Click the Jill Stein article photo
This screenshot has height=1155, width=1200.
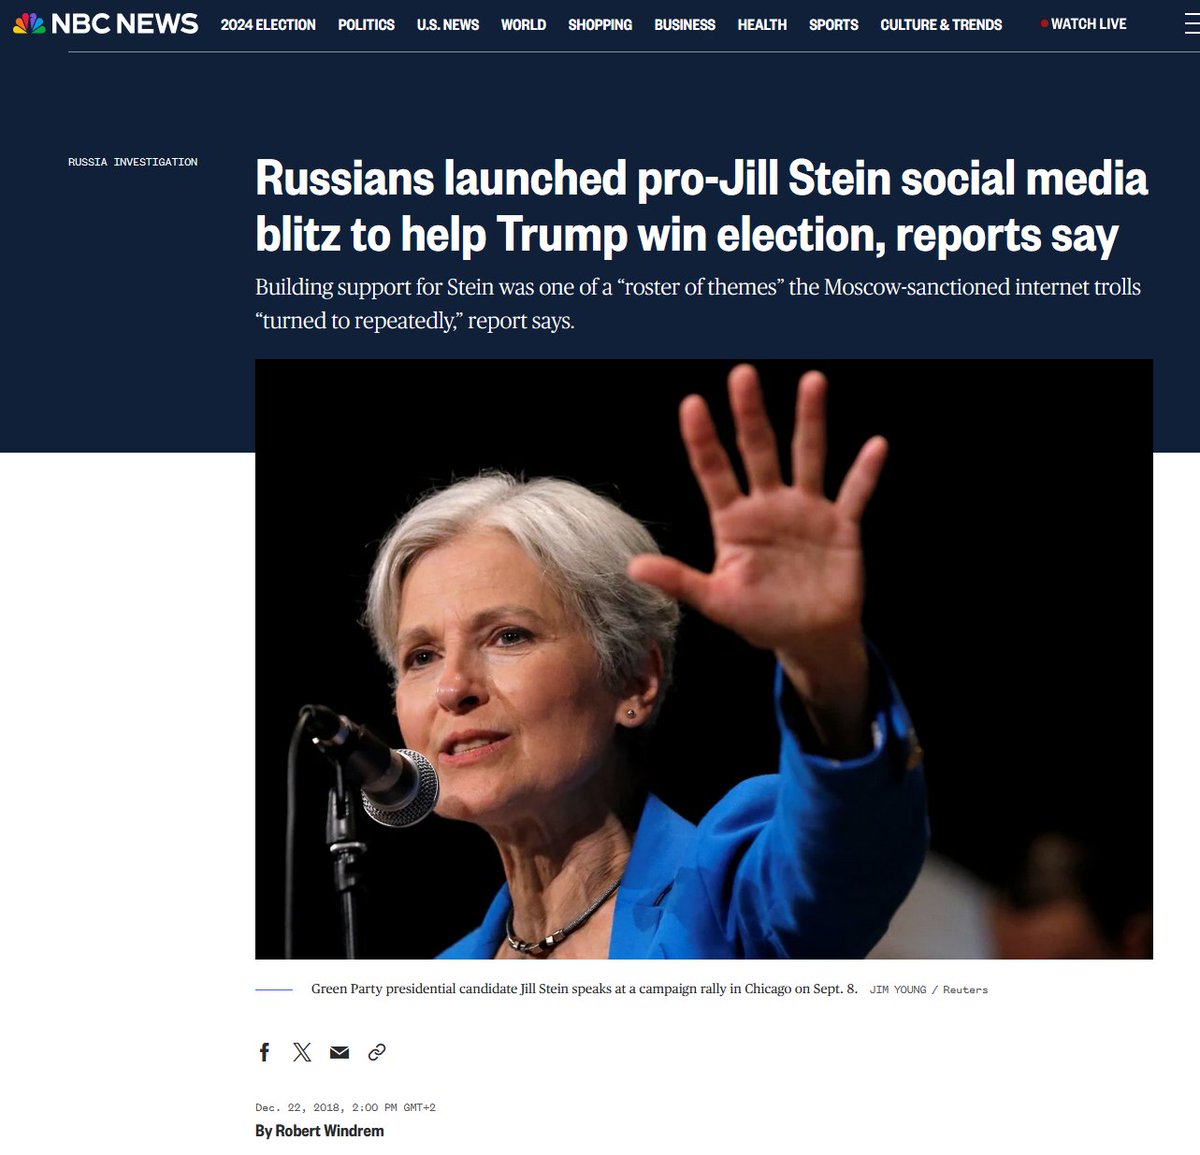coord(704,659)
